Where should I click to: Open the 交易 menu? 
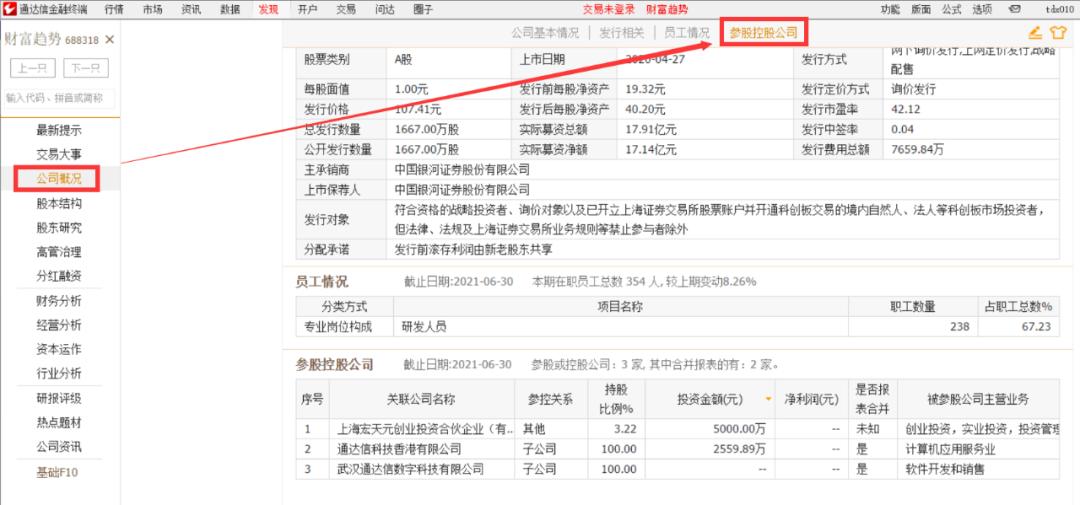[346, 9]
